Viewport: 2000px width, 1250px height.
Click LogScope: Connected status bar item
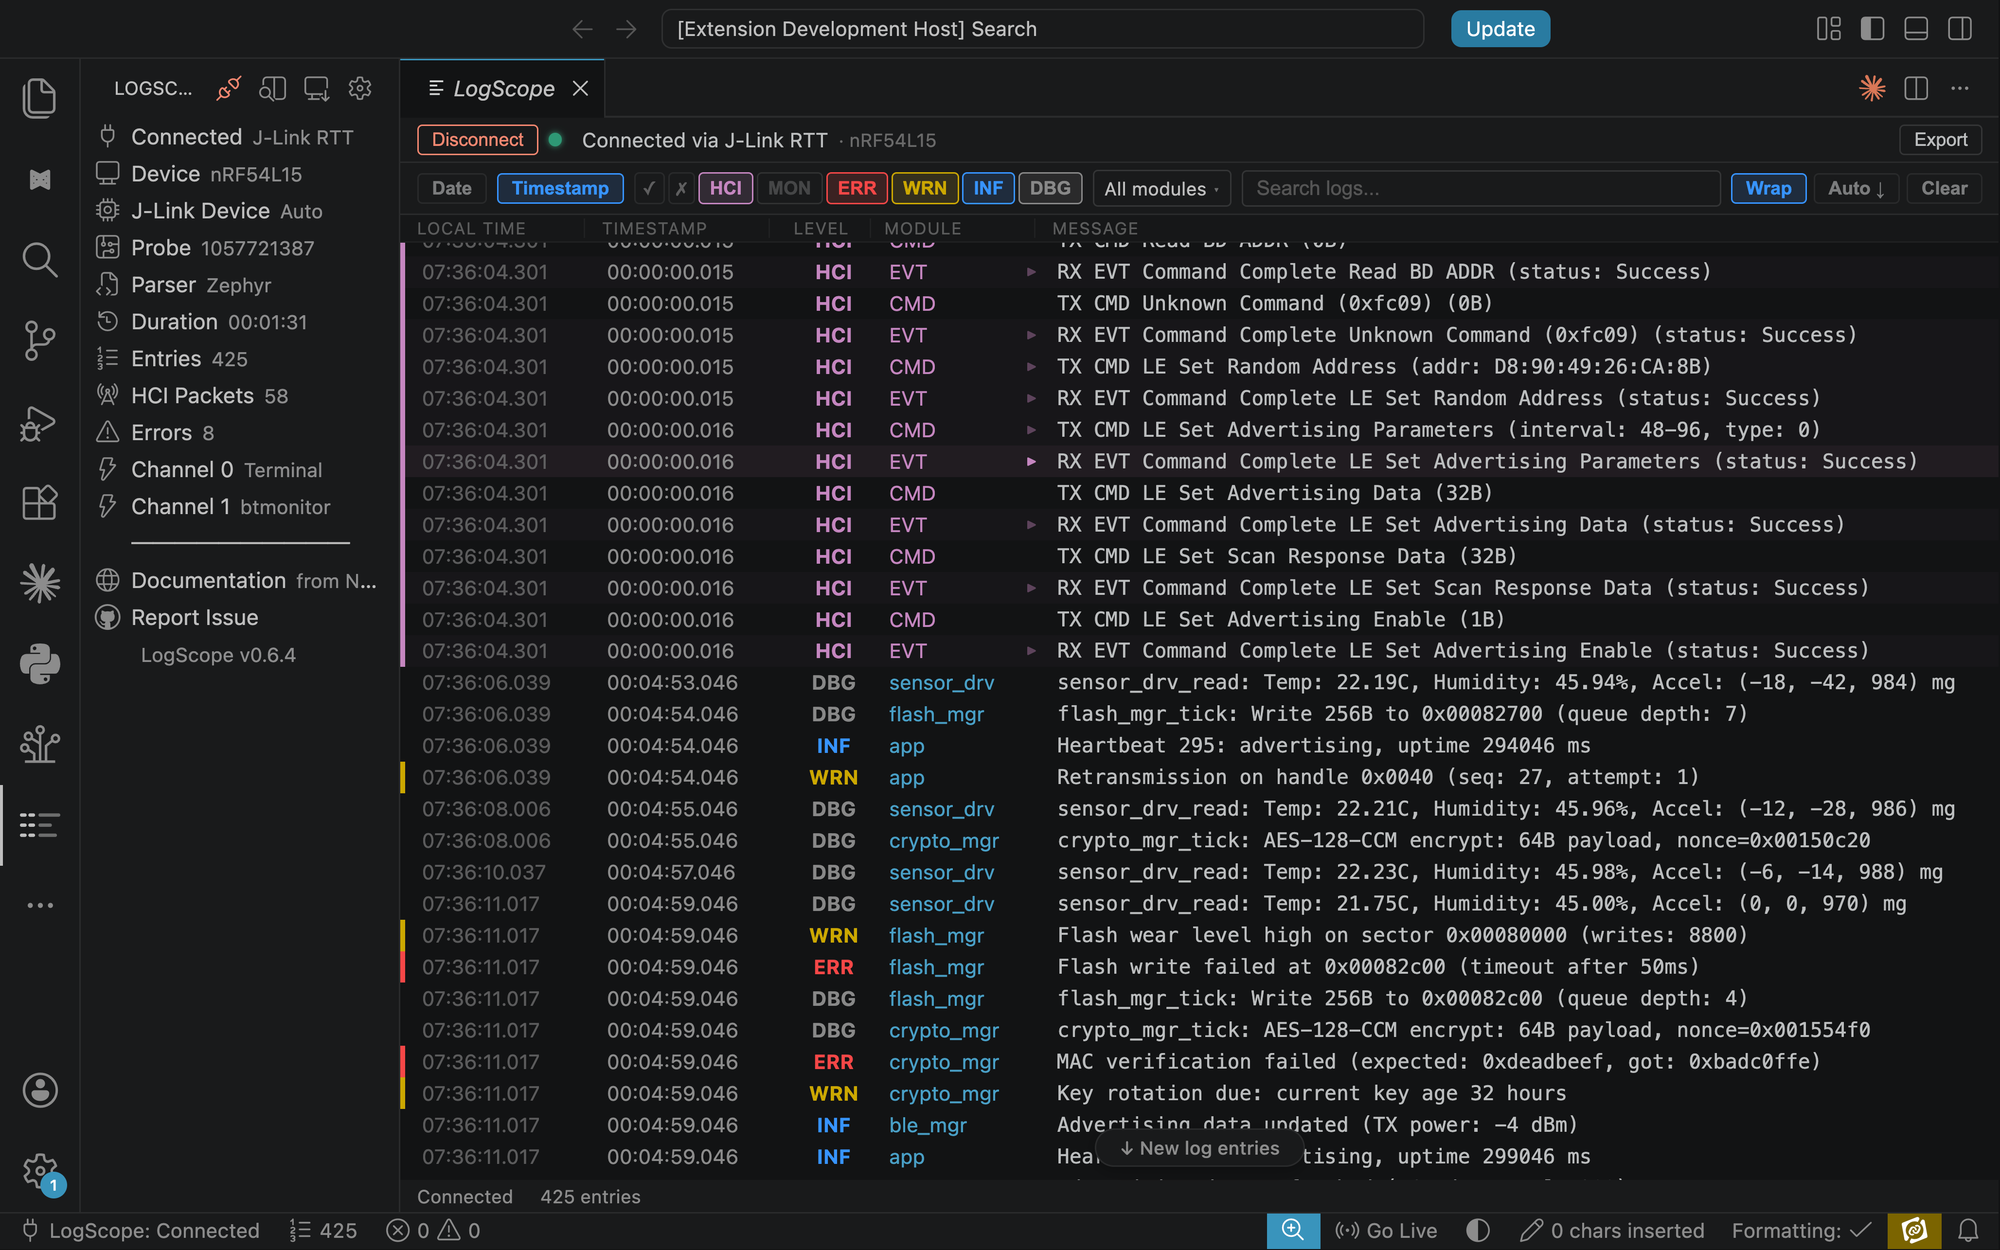tap(141, 1230)
